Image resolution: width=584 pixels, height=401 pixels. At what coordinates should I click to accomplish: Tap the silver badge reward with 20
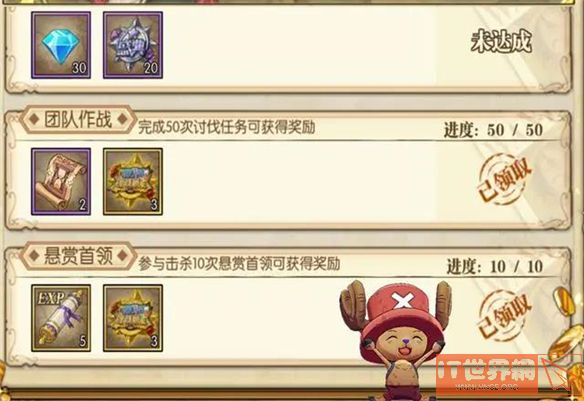(133, 45)
